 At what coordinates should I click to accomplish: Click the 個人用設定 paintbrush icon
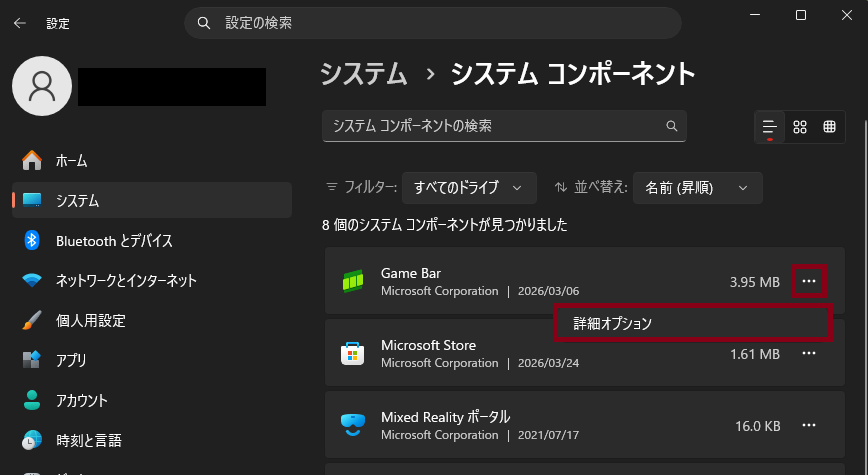pos(32,321)
